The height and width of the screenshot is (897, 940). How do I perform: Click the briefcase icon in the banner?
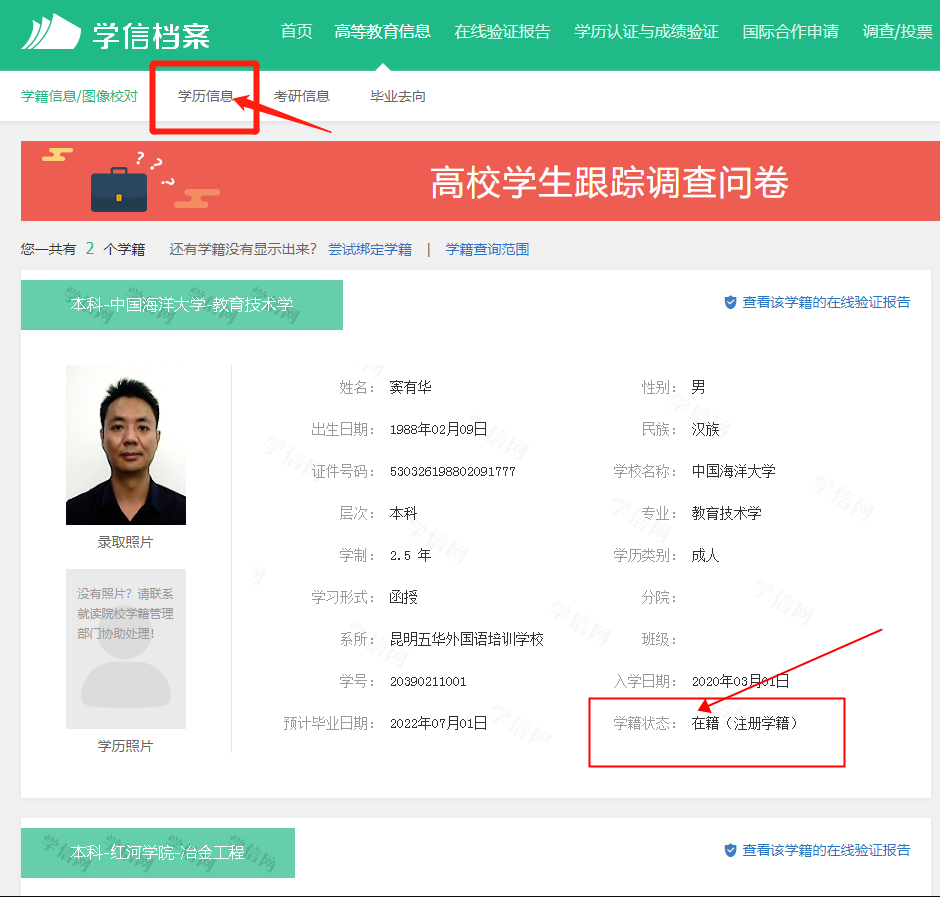coord(119,190)
